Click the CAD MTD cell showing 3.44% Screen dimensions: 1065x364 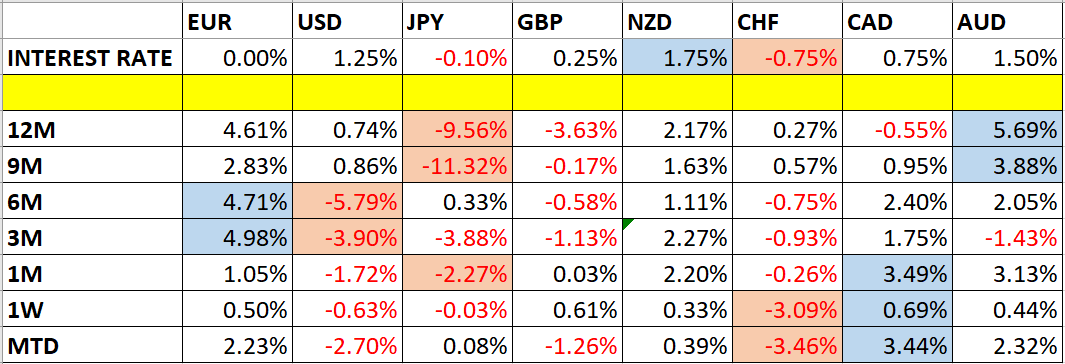[898, 346]
